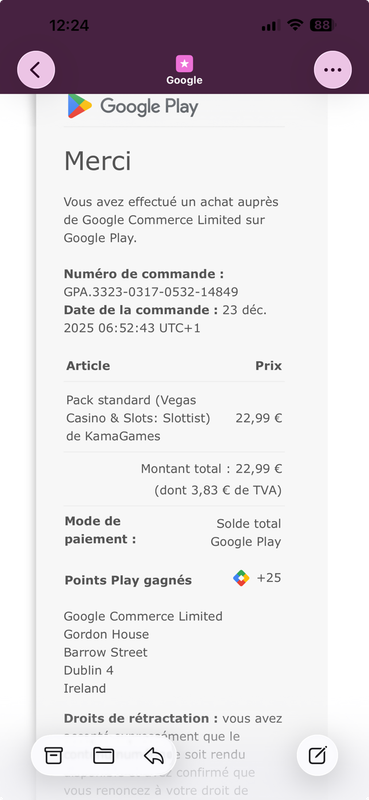This screenshot has height=800, width=369.
Task: Compose a new message with the pencil icon
Action: [317, 755]
